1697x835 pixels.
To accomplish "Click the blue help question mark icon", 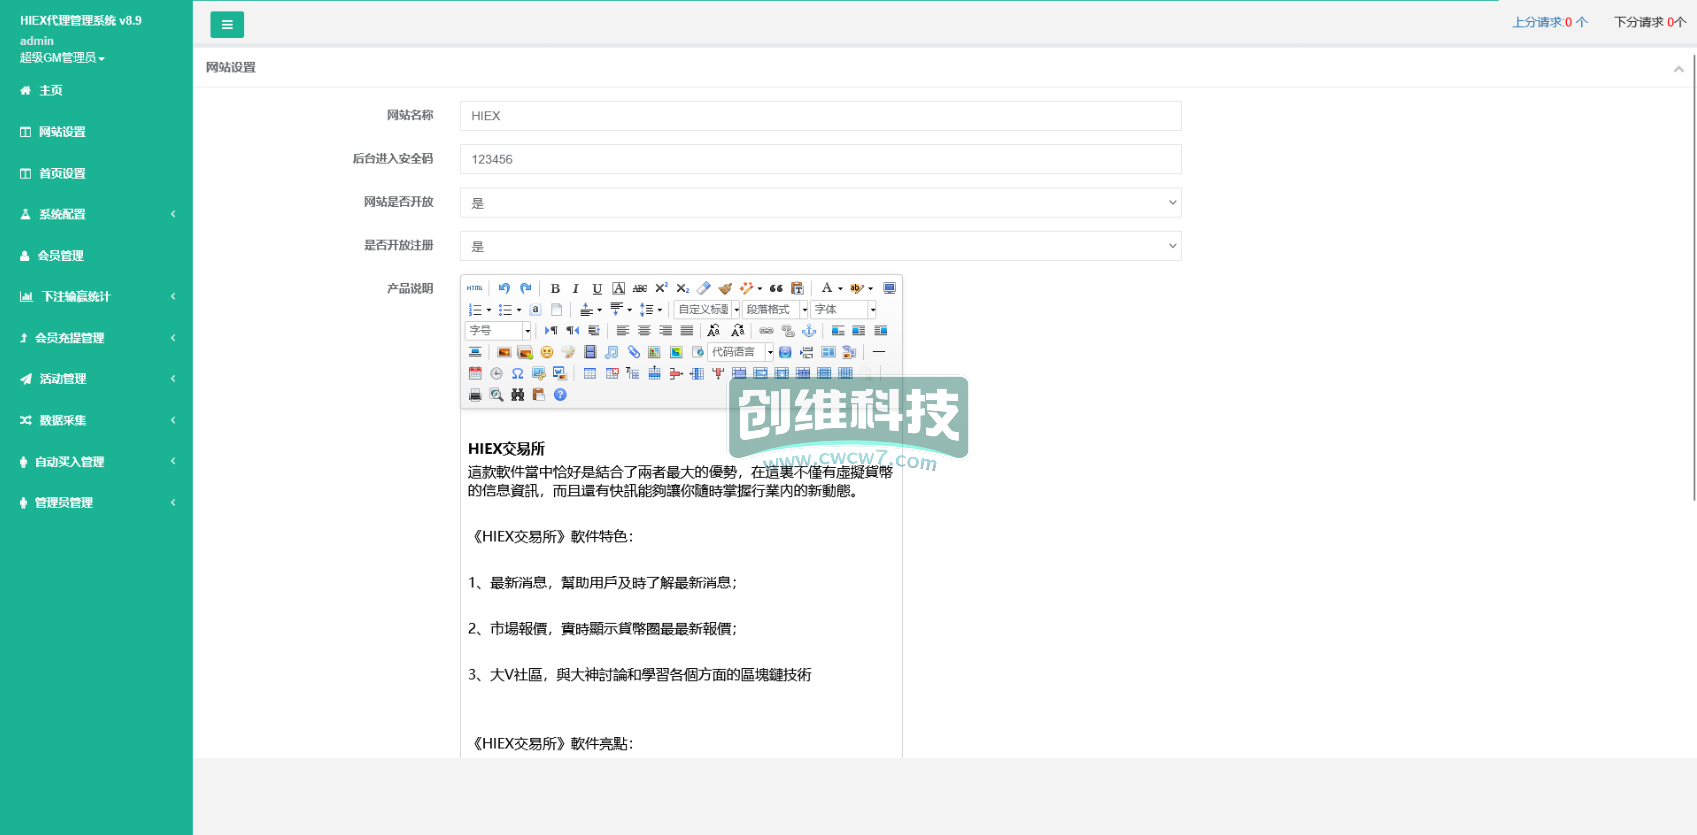I will [x=560, y=395].
